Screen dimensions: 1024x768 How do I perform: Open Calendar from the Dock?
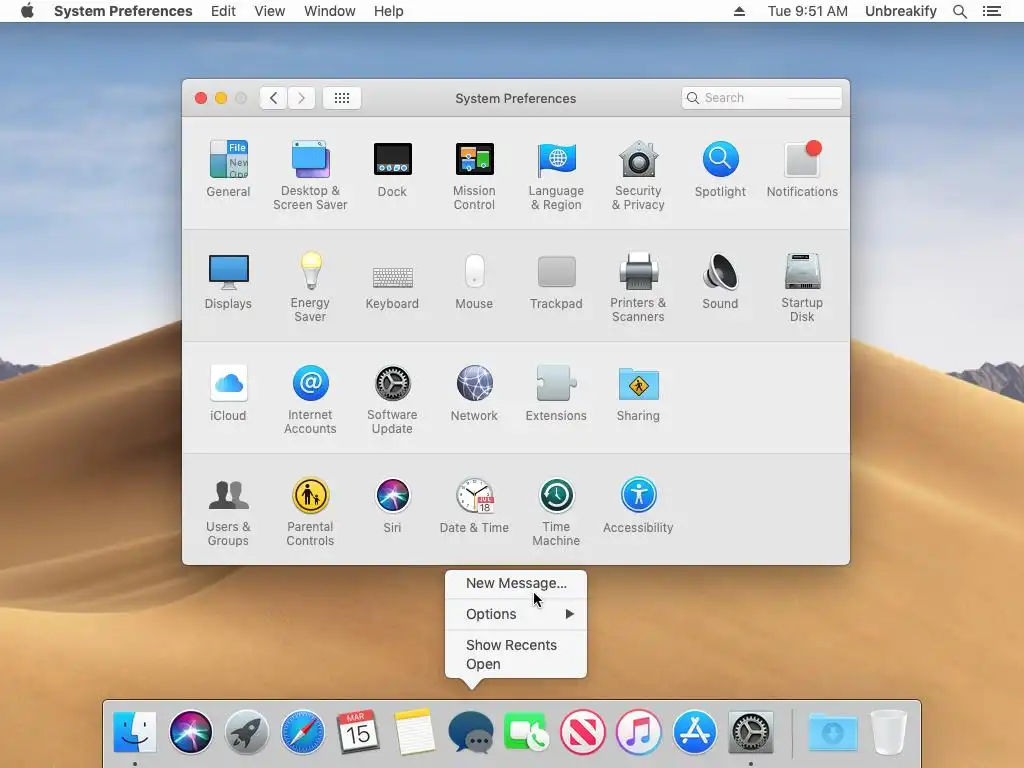pyautogui.click(x=359, y=732)
